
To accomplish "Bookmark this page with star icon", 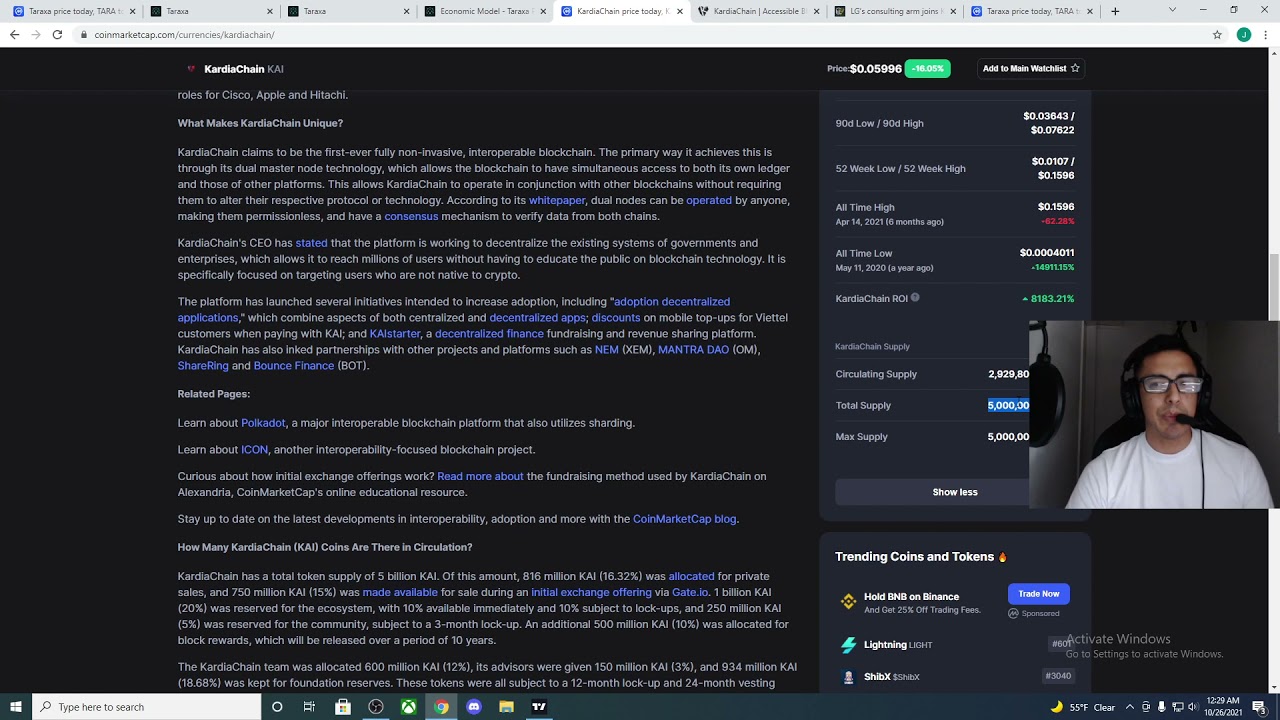I will point(1217,34).
